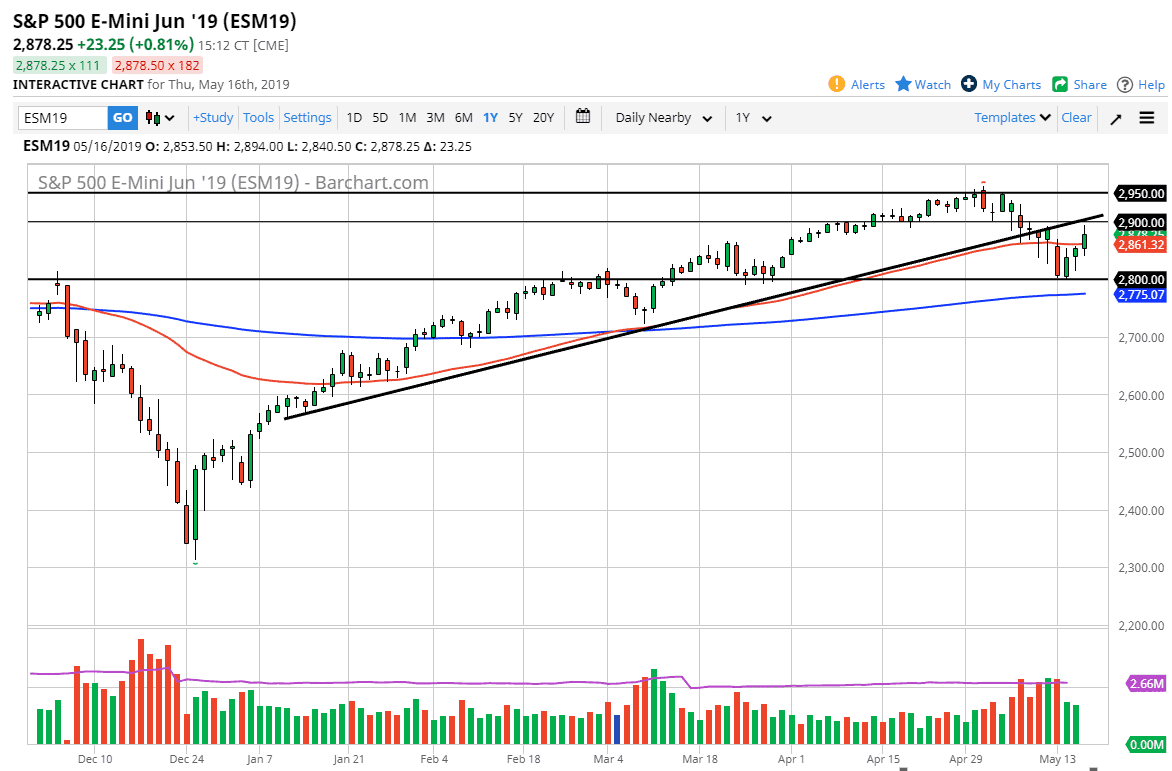Open the Tools menu

tap(259, 117)
